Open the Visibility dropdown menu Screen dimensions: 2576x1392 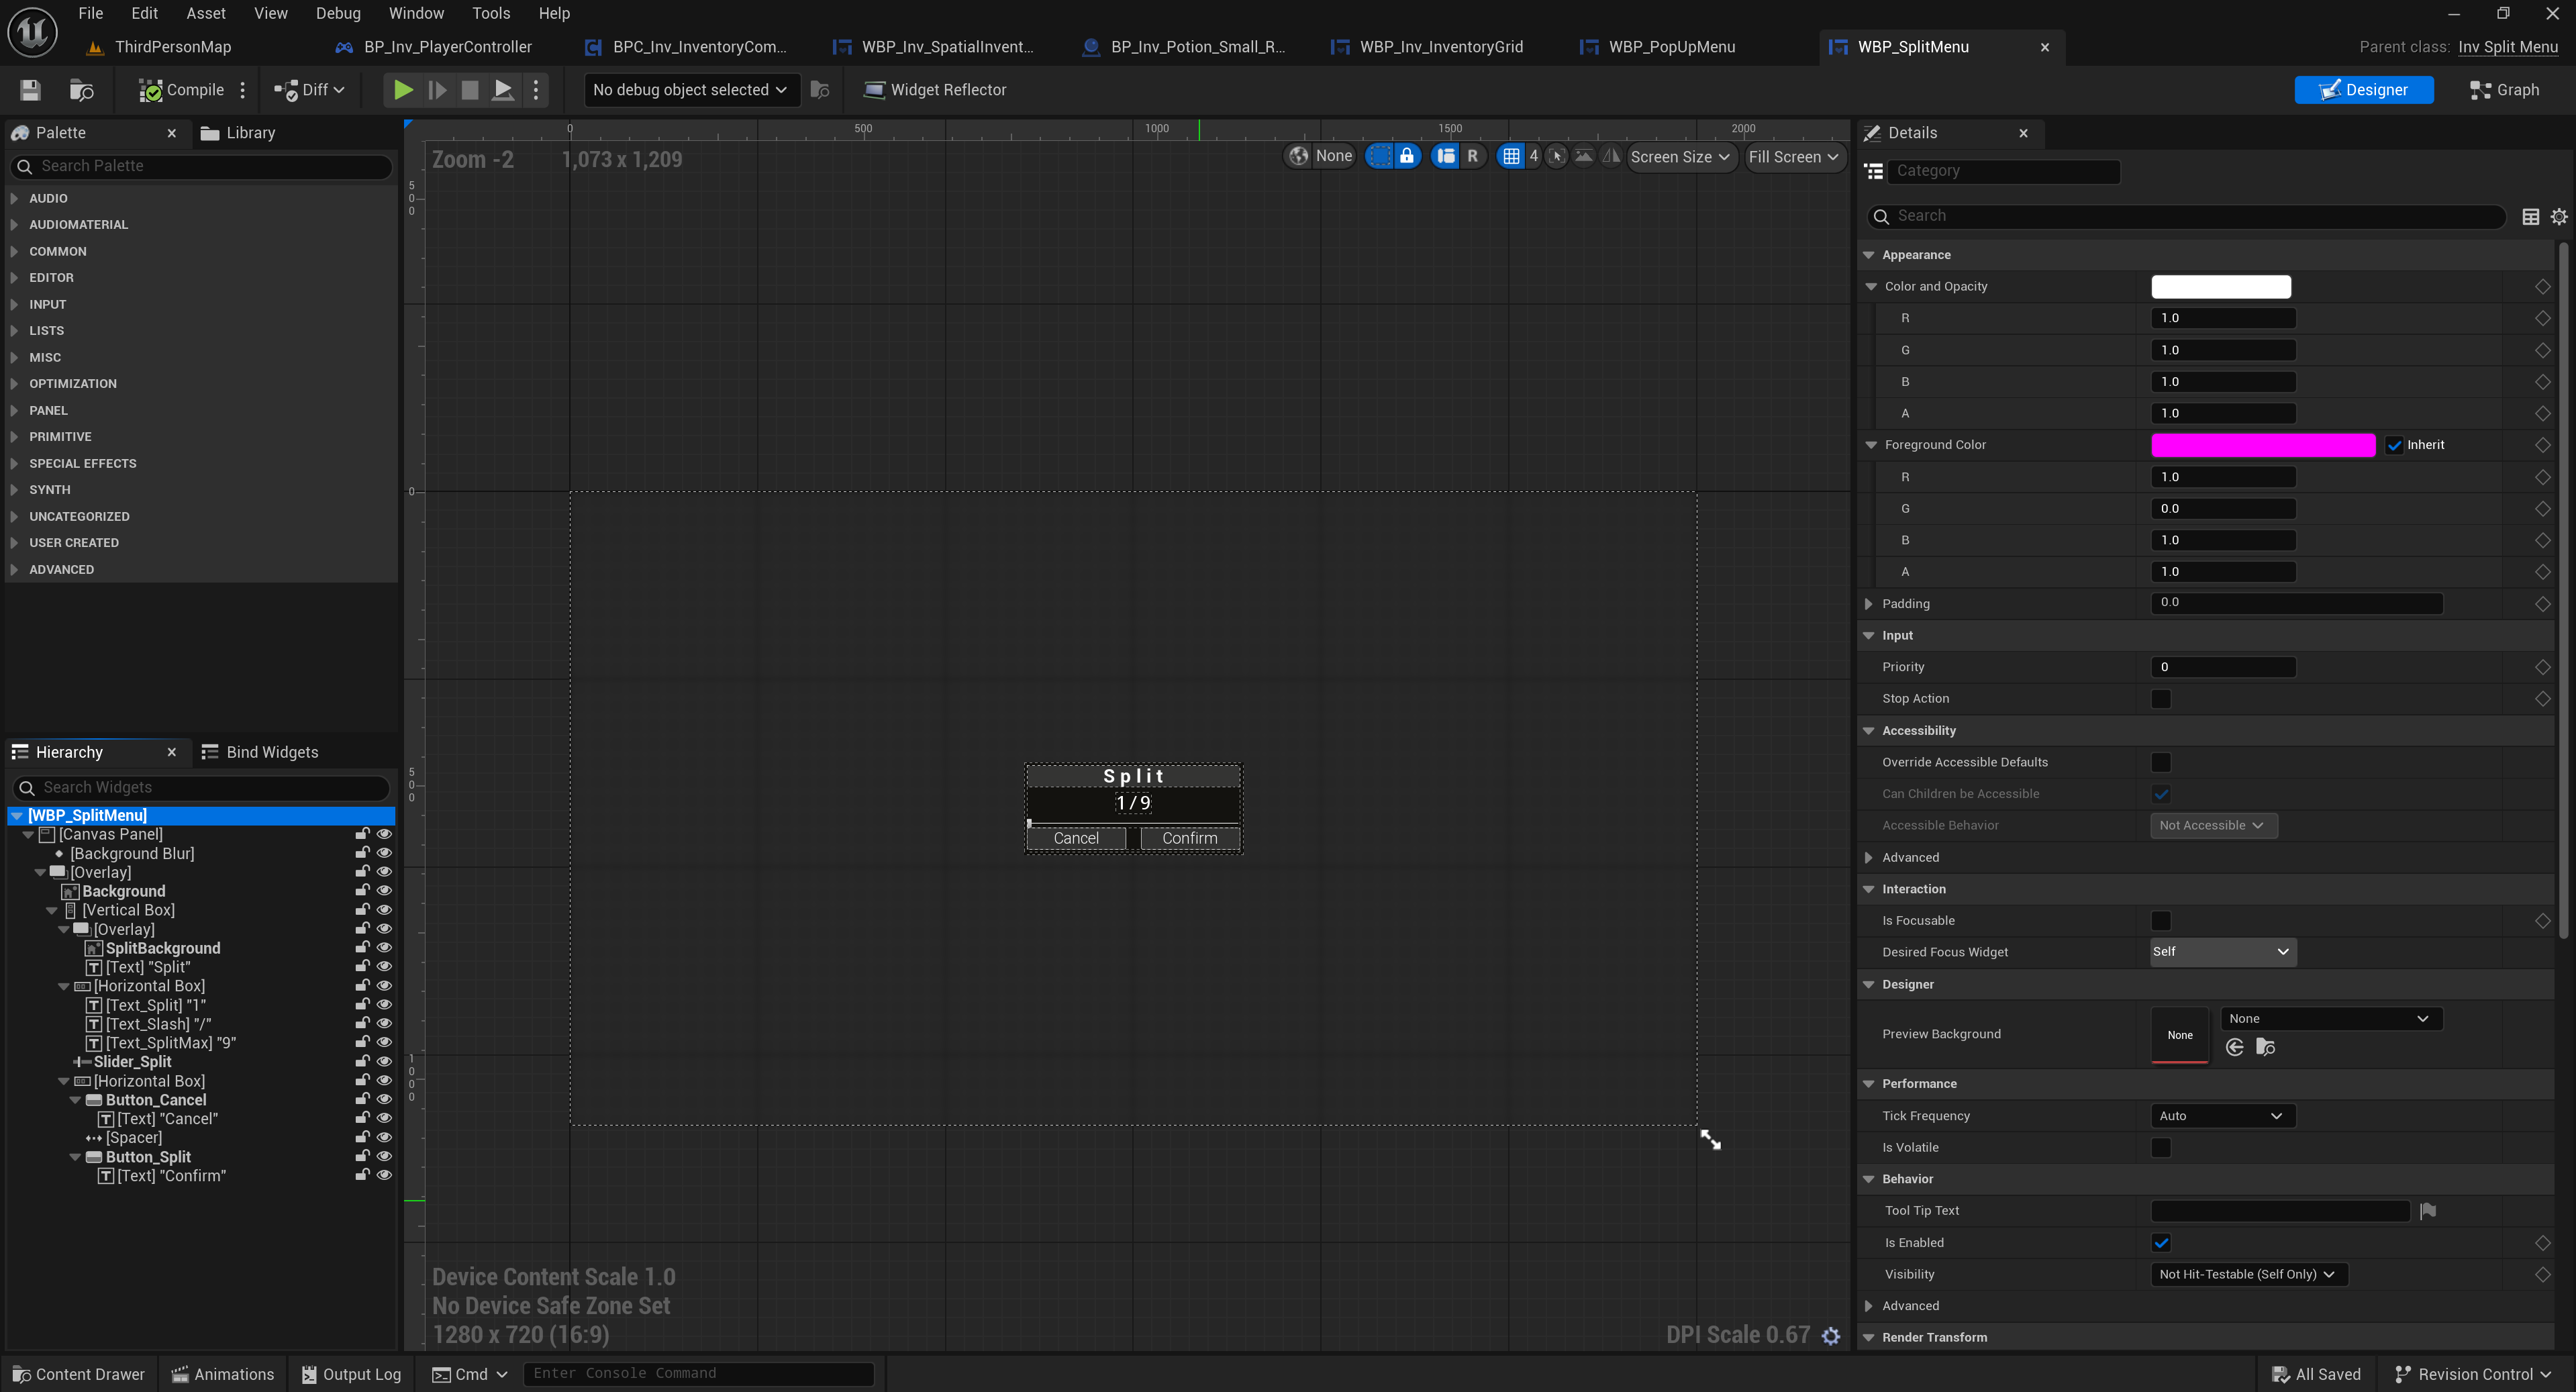point(2247,1274)
